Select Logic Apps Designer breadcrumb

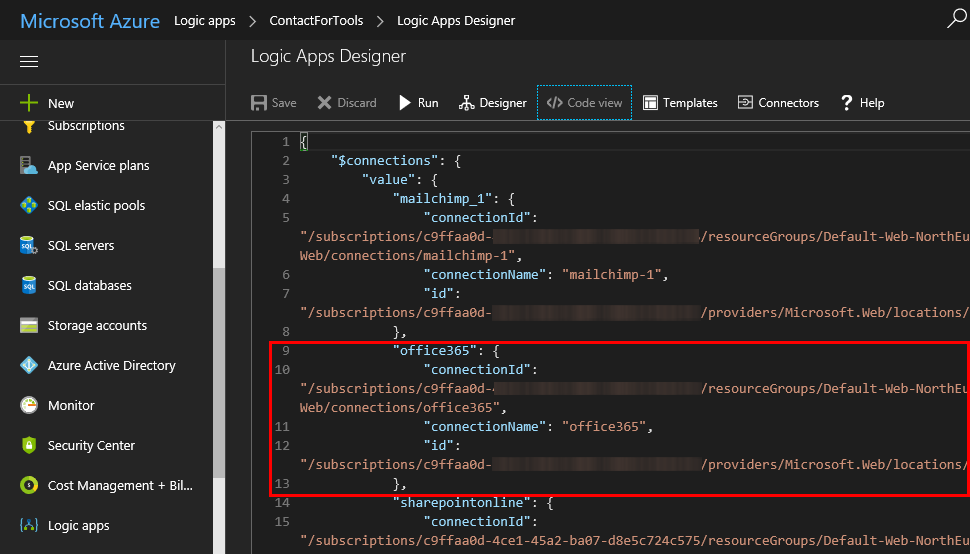coord(456,20)
